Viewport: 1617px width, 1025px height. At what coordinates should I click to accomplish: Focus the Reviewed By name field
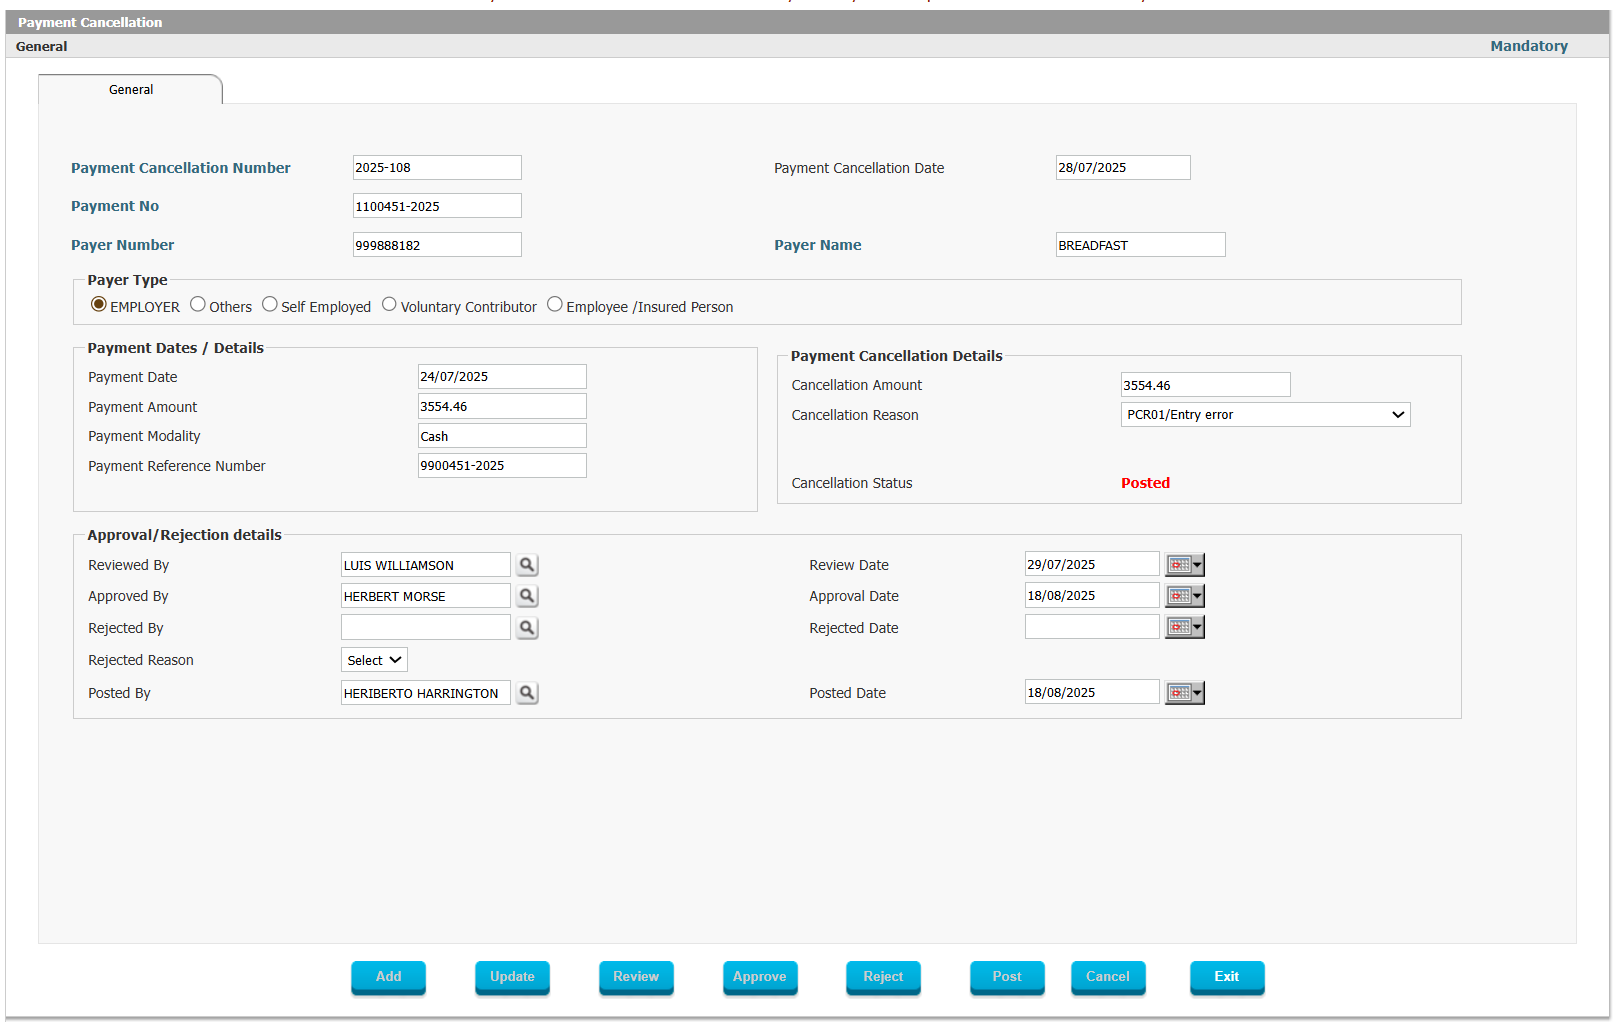point(426,565)
